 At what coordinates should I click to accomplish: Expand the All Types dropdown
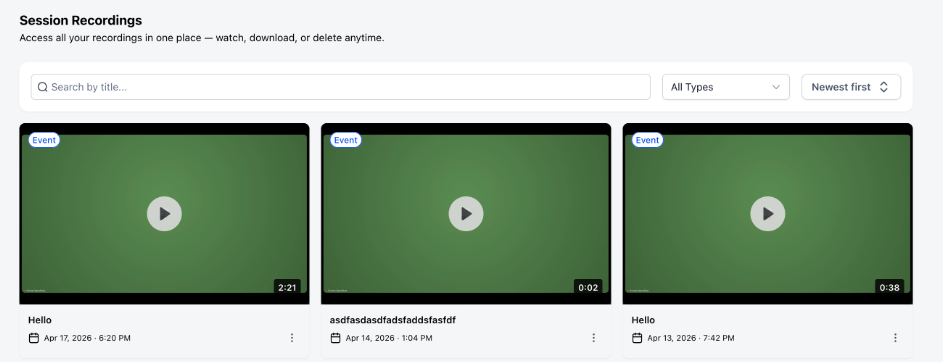click(726, 87)
